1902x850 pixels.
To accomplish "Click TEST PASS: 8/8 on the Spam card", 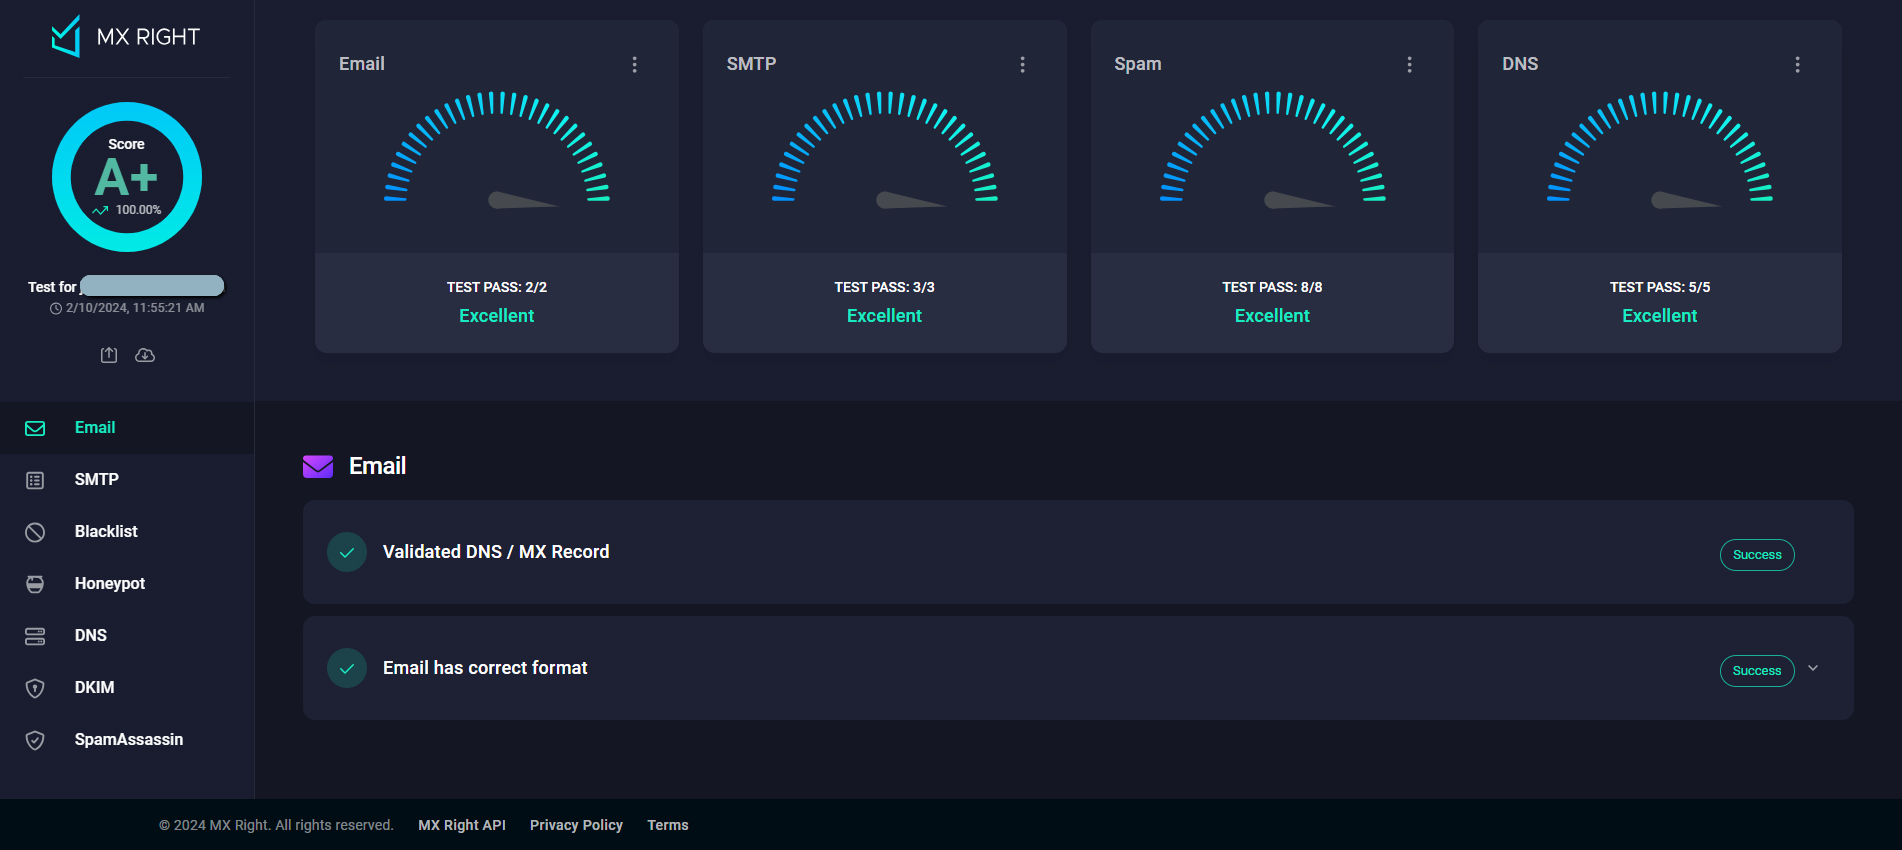I will pos(1272,287).
